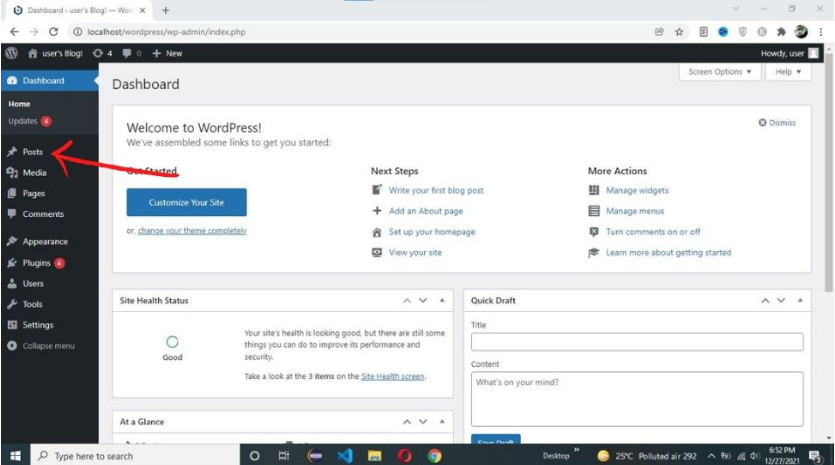Viewport: 835px width, 465px height.
Task: Select Dashboard in the sidebar
Action: click(50, 80)
